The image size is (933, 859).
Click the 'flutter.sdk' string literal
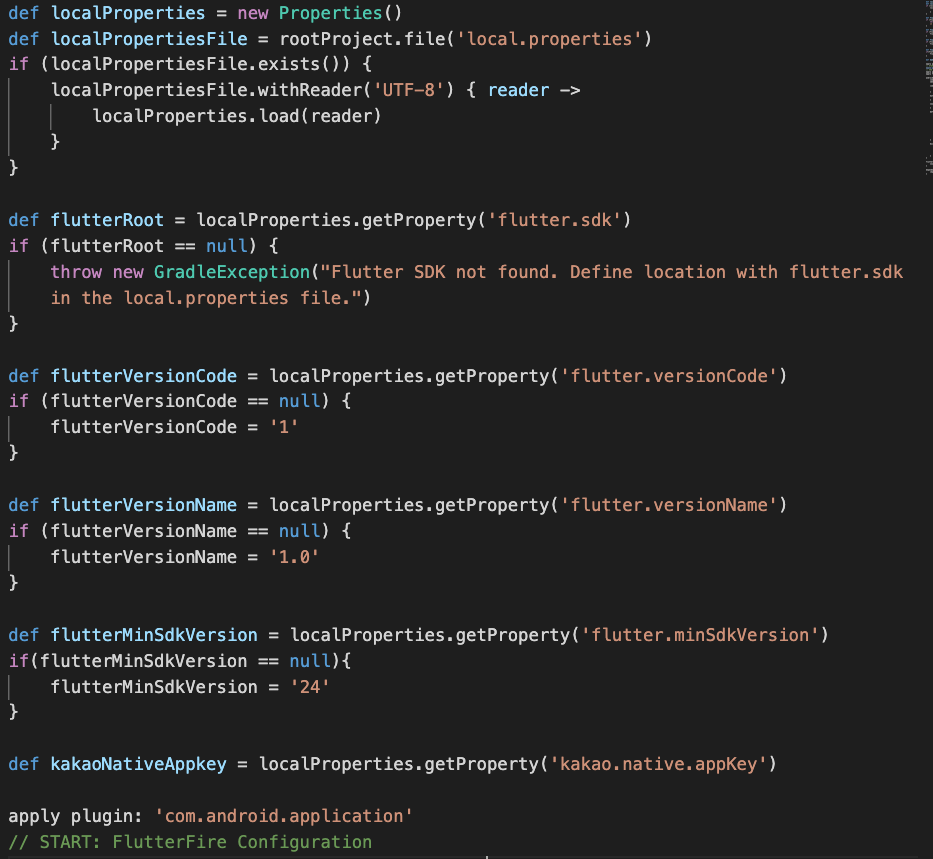coord(555,220)
